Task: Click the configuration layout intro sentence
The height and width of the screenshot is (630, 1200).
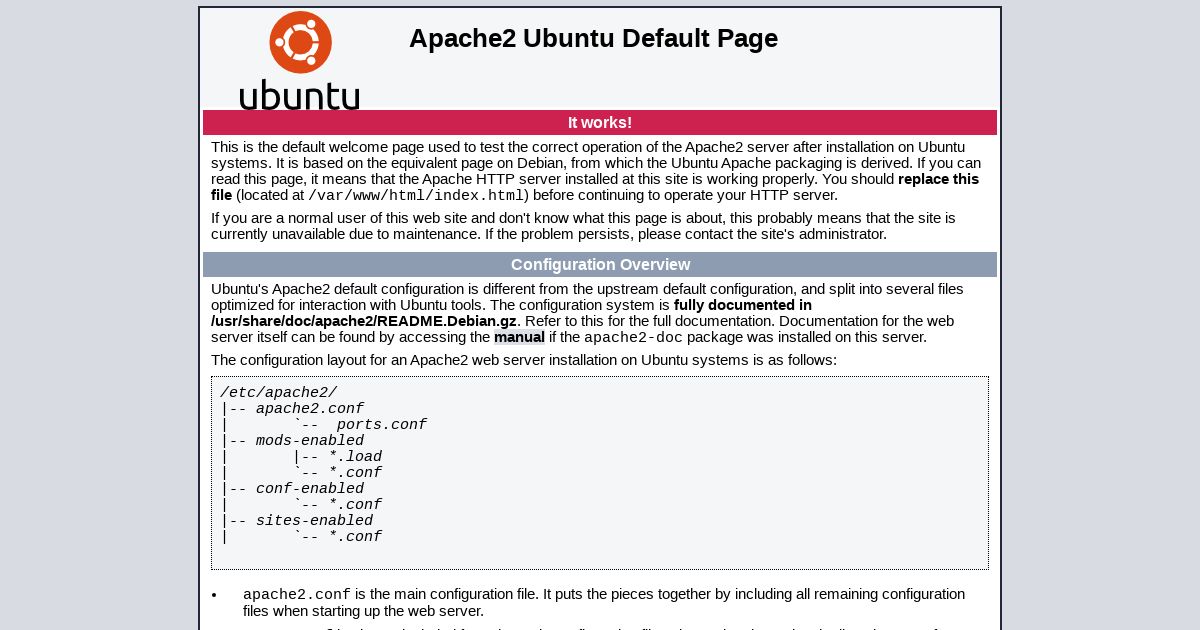Action: 524,360
